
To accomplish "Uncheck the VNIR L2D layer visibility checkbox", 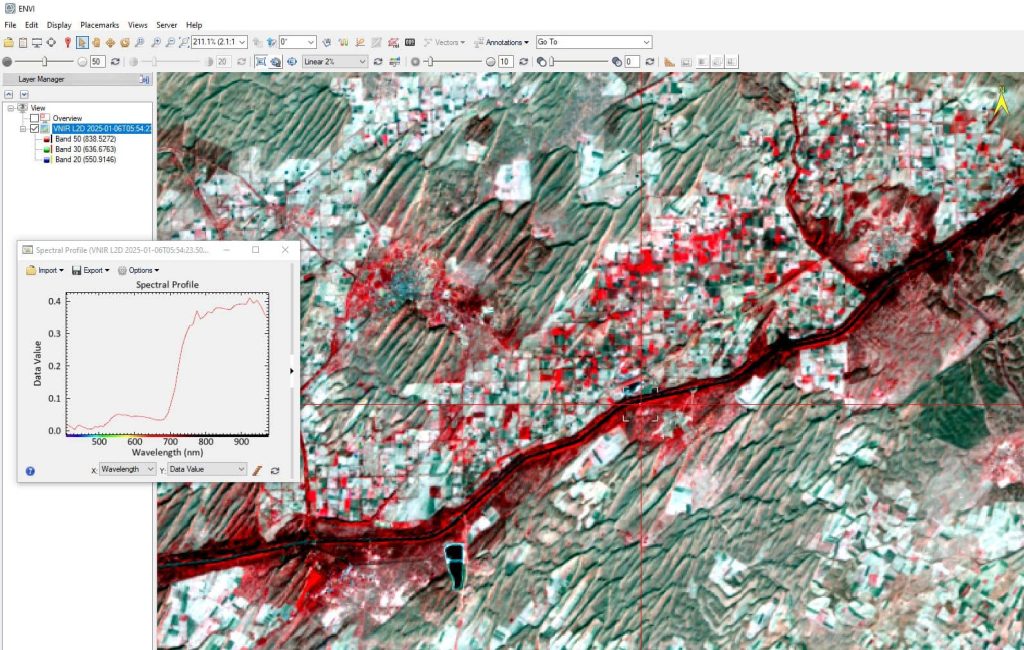I will (34, 128).
